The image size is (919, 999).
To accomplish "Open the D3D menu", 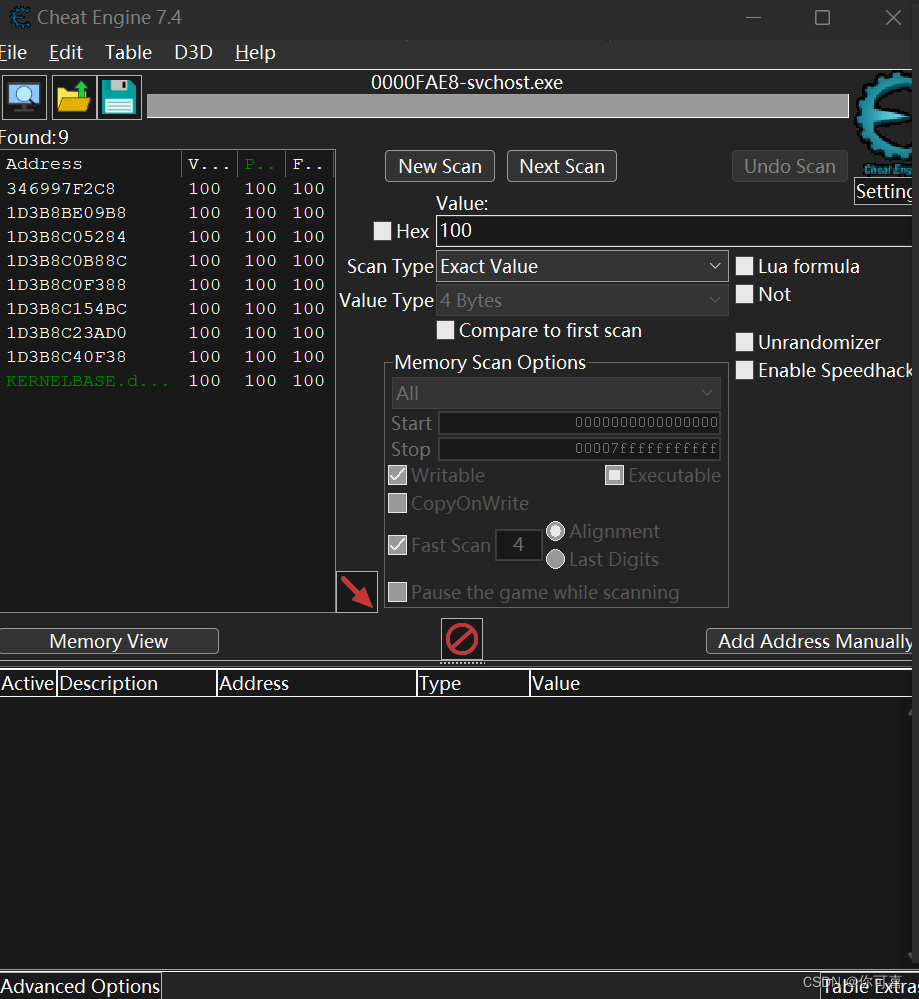I will pos(193,52).
